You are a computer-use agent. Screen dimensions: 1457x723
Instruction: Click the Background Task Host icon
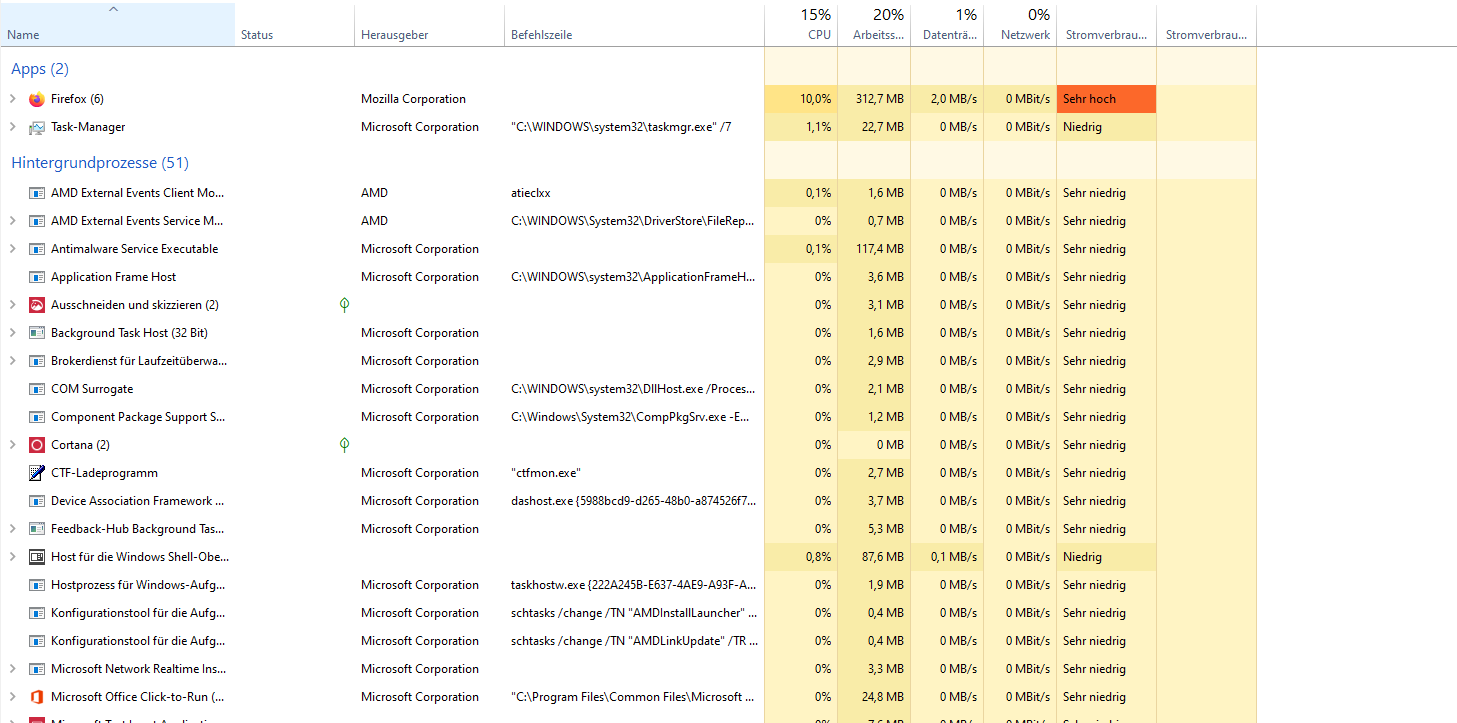37,333
